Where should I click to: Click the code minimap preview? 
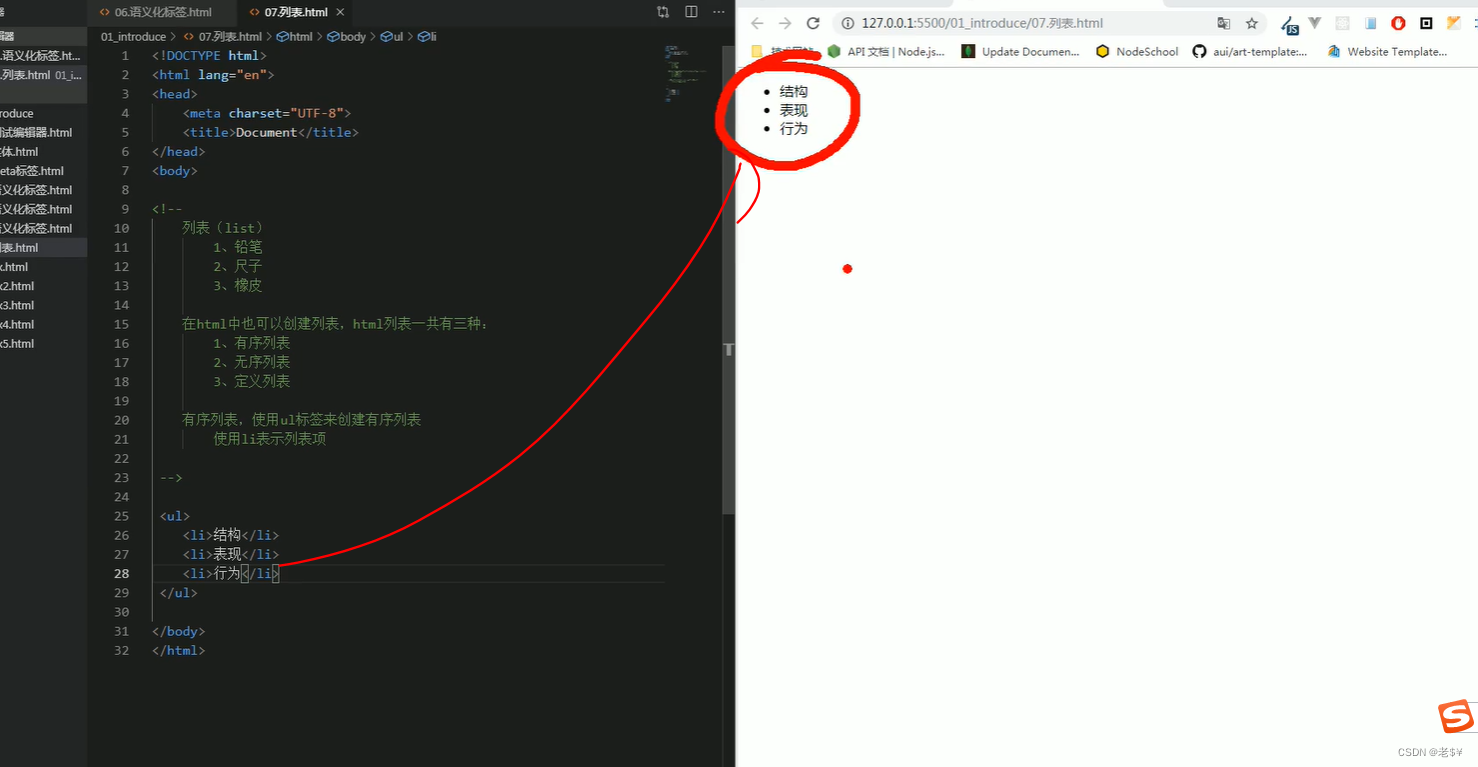[x=687, y=72]
